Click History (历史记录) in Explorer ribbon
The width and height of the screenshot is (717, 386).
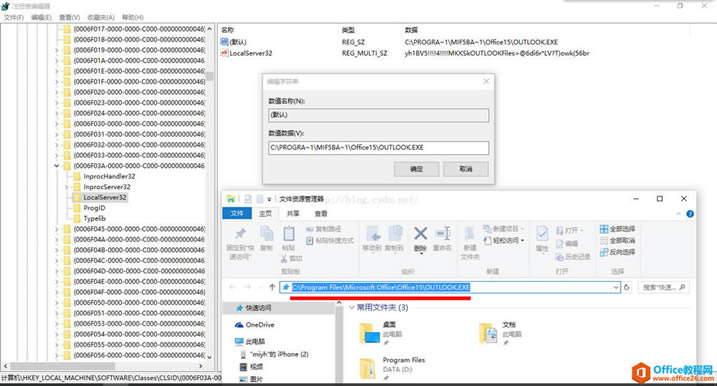click(x=573, y=257)
